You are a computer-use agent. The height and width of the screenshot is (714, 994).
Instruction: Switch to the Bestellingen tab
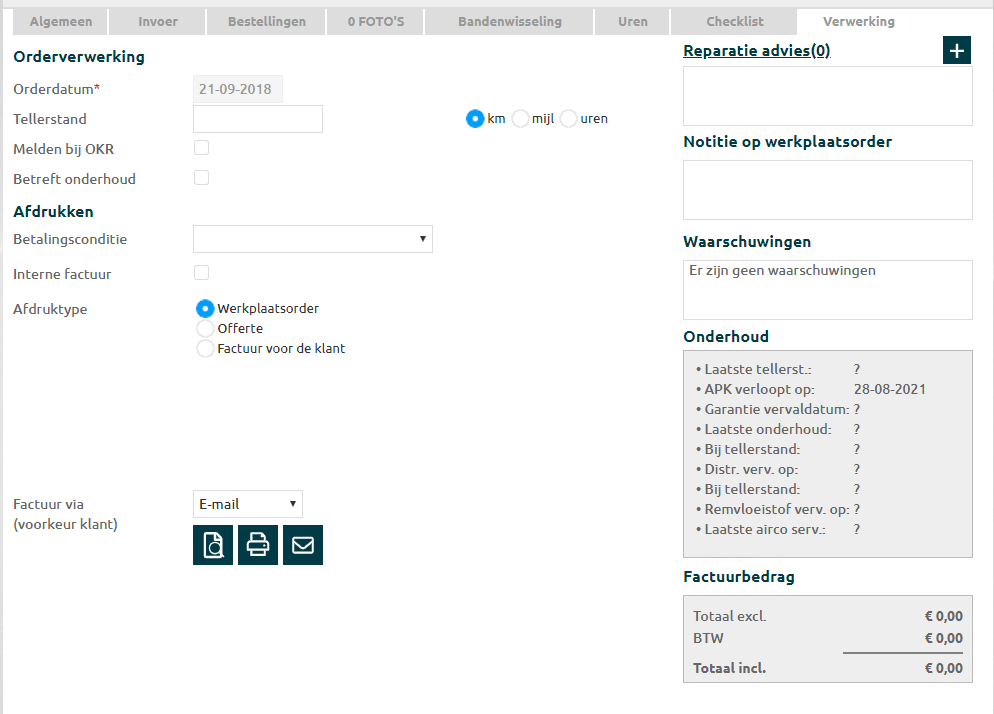(267, 21)
